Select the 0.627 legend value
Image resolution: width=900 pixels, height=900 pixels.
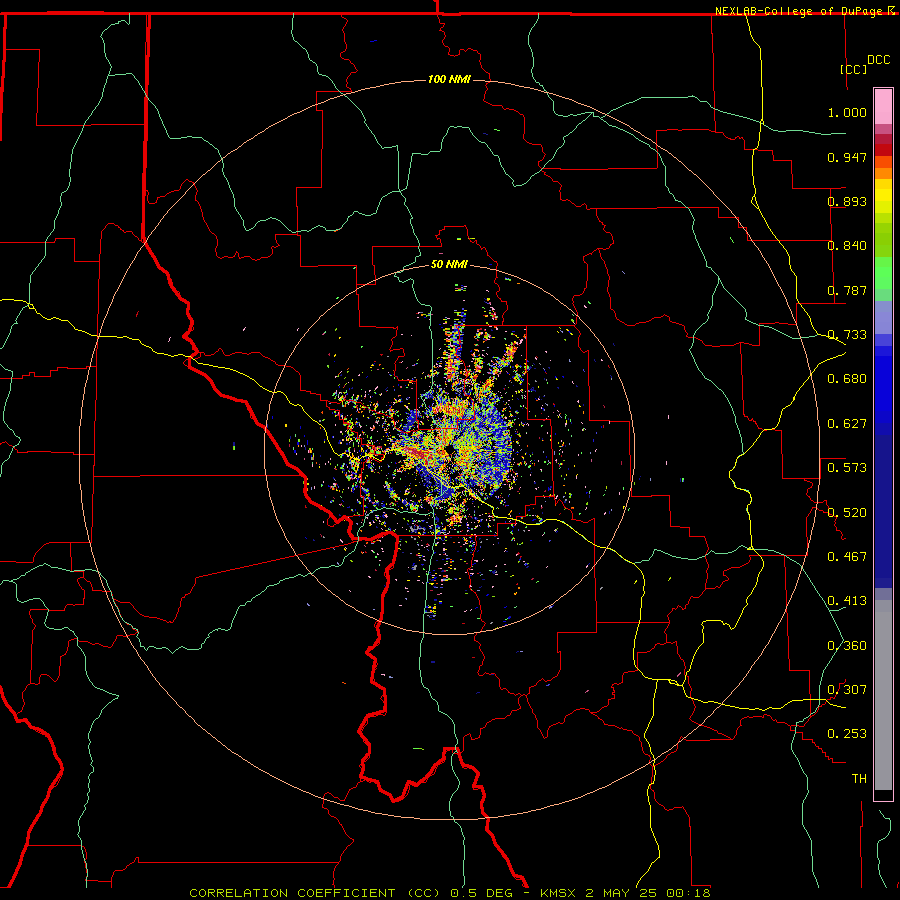point(847,424)
